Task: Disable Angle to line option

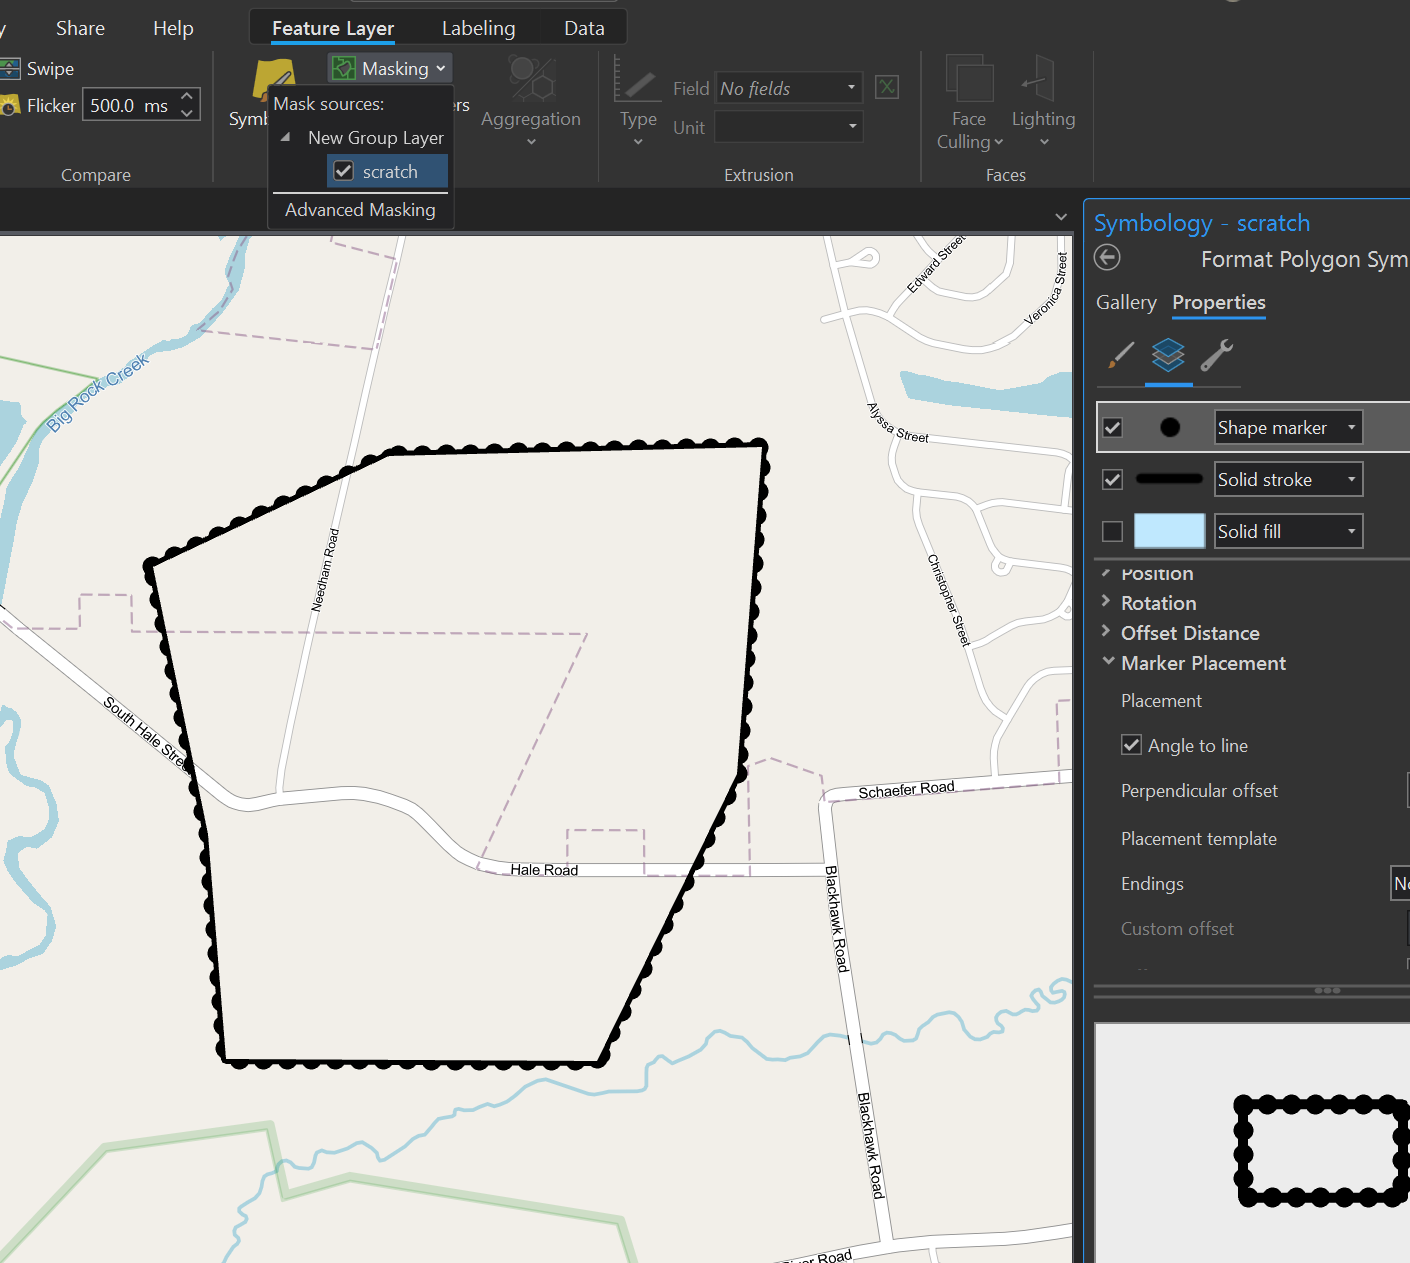Action: [1131, 744]
